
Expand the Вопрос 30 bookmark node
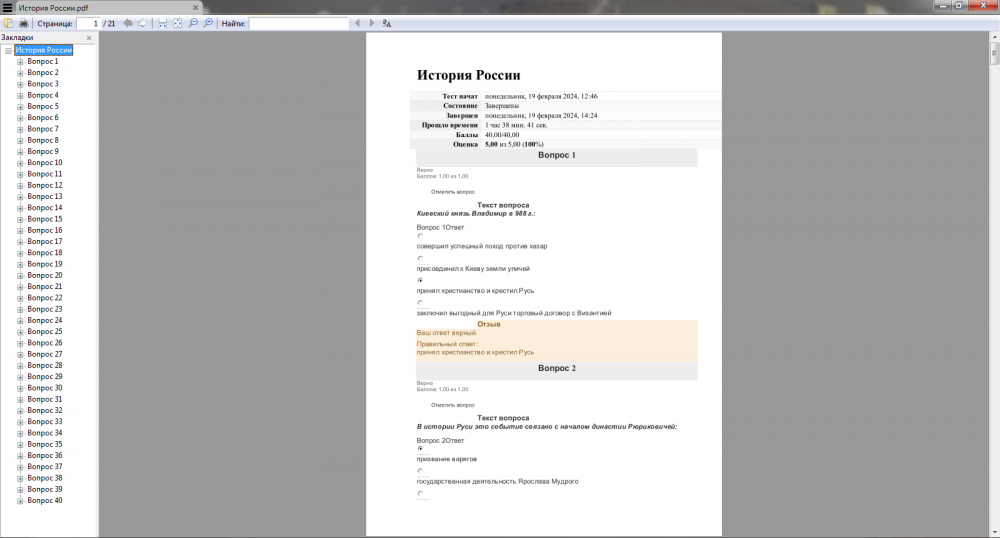click(20, 388)
